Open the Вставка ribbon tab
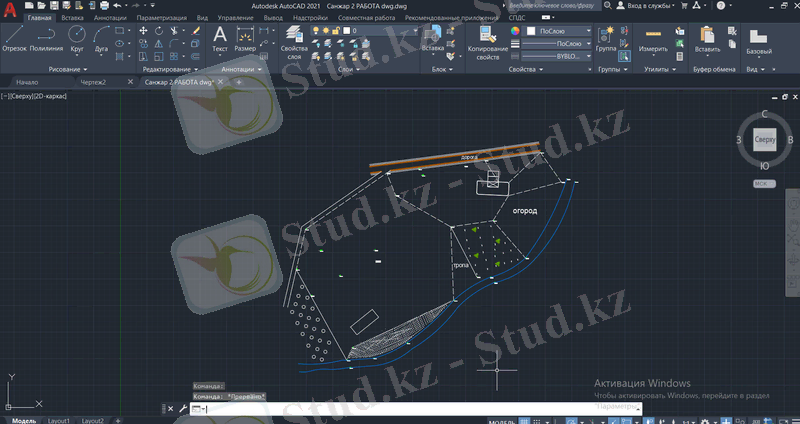This screenshot has height=424, width=800. click(x=72, y=18)
